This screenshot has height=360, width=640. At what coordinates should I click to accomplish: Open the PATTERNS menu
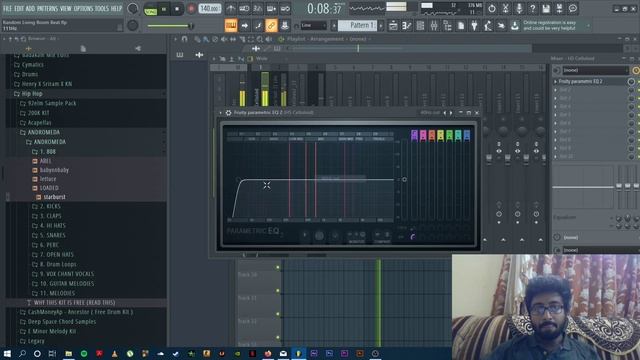(47, 9)
